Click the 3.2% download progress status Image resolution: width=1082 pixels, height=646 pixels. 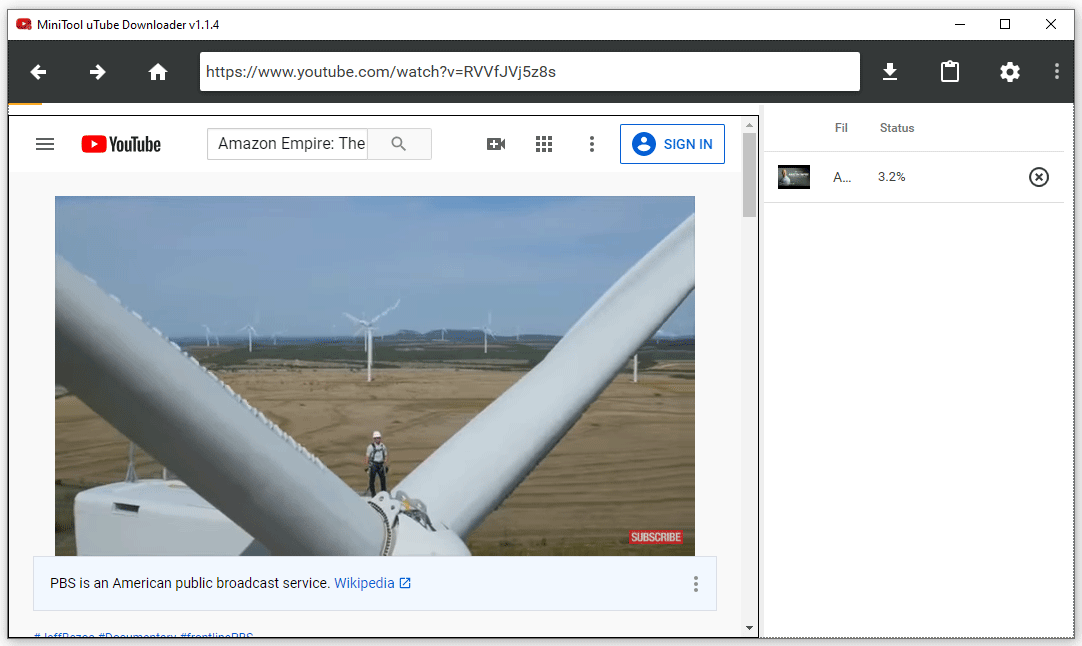[891, 176]
